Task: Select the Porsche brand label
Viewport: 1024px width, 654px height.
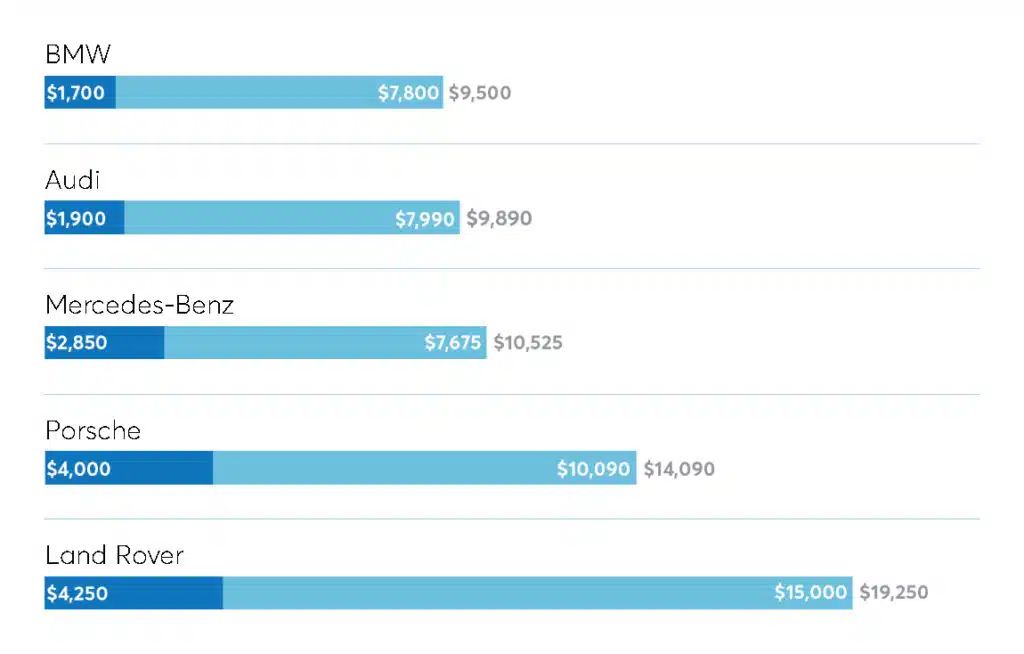Action: (x=93, y=431)
